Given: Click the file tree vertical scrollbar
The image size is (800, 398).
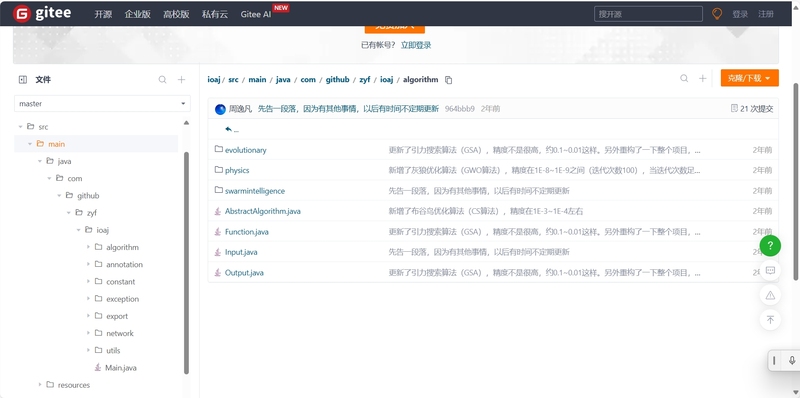Looking at the screenshot, I should coord(186,263).
